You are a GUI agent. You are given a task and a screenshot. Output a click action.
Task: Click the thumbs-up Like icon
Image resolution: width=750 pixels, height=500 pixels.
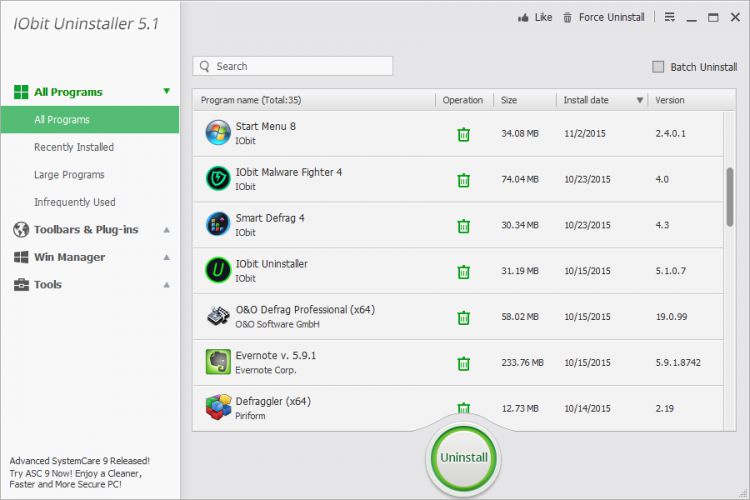coord(523,18)
